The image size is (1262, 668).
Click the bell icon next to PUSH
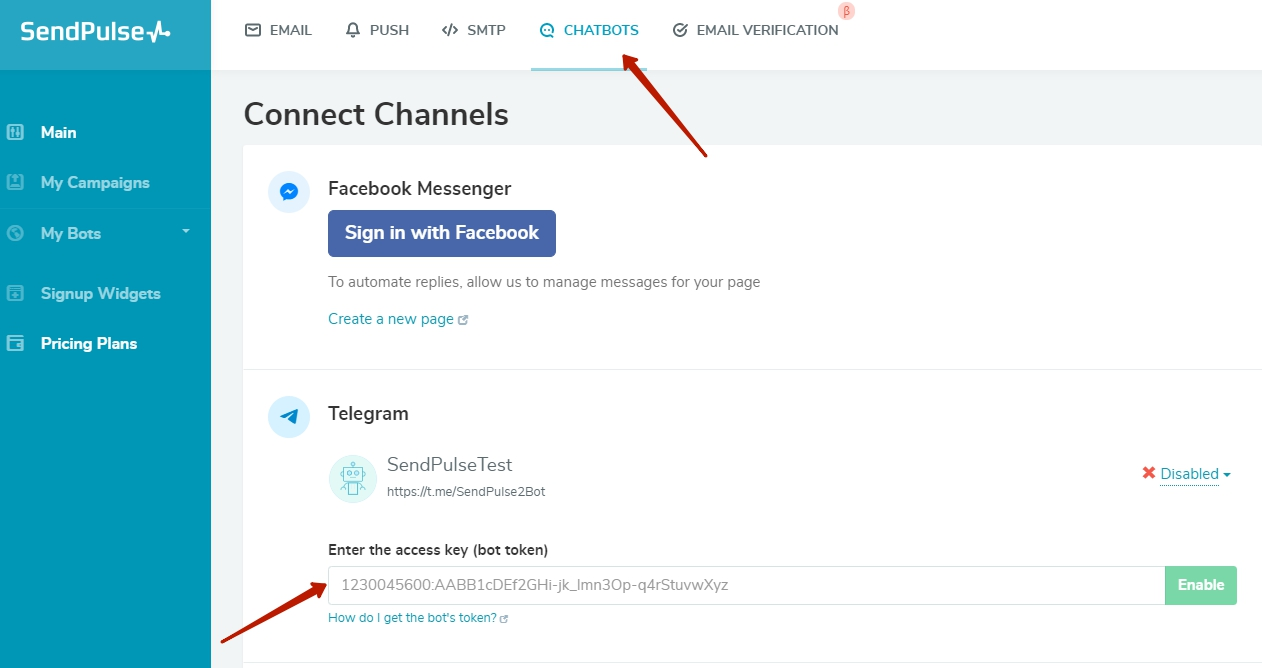coord(353,30)
